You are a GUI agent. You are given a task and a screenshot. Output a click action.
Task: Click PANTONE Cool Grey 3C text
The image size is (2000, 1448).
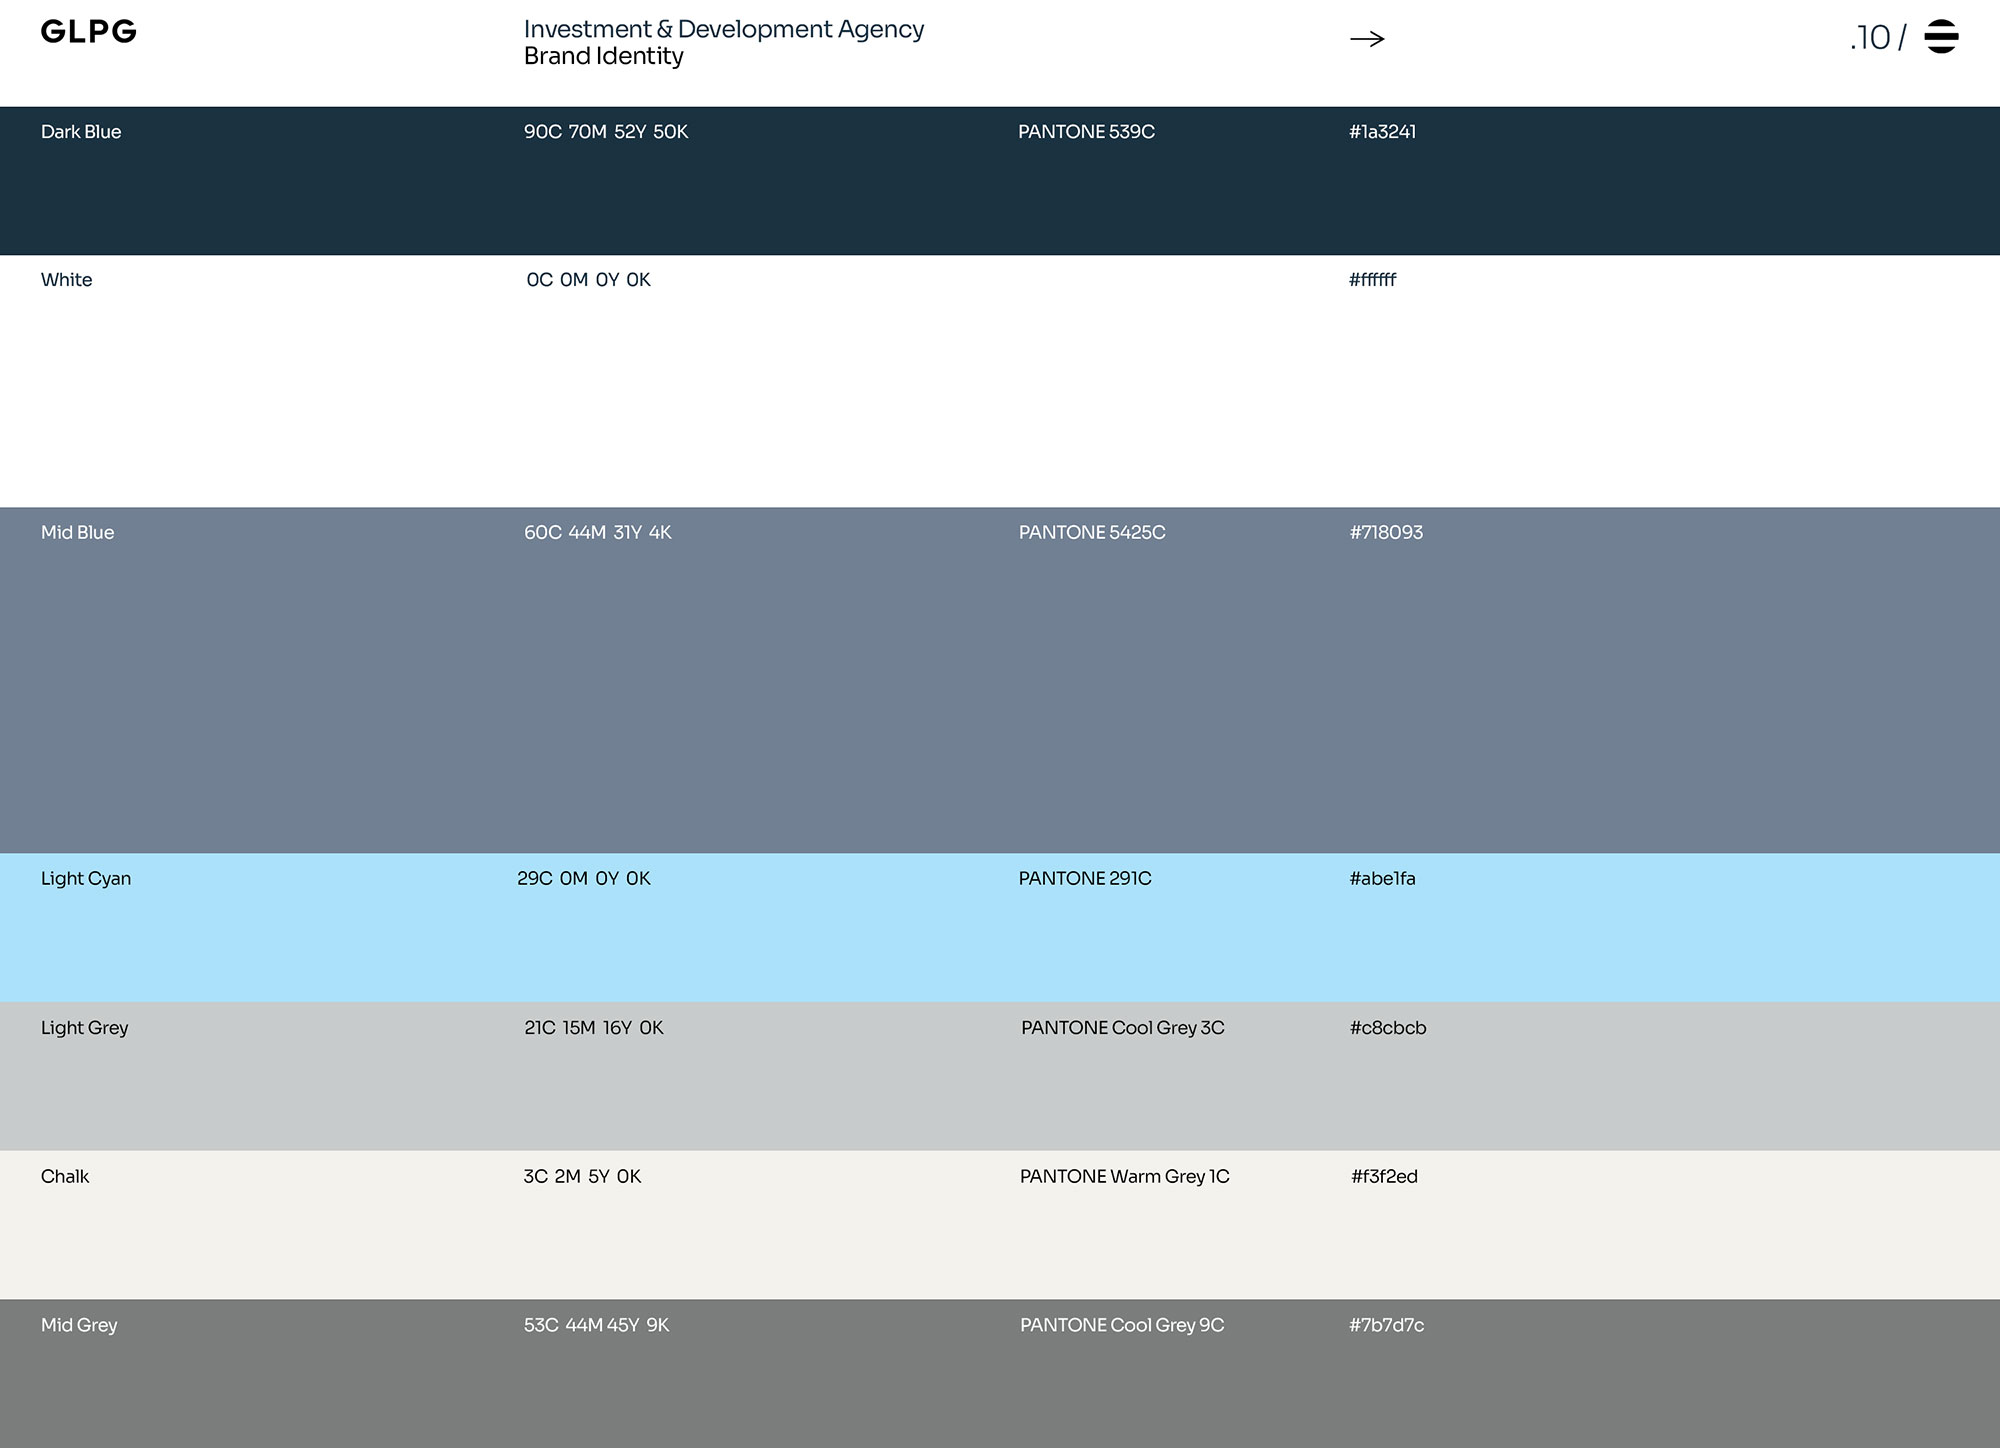1122,1028
